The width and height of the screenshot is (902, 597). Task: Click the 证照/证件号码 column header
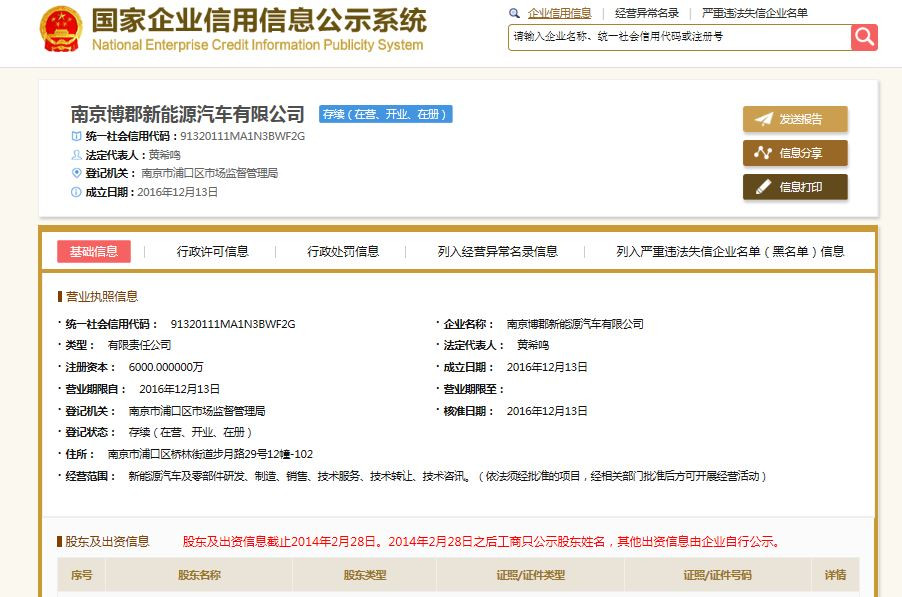[717, 575]
